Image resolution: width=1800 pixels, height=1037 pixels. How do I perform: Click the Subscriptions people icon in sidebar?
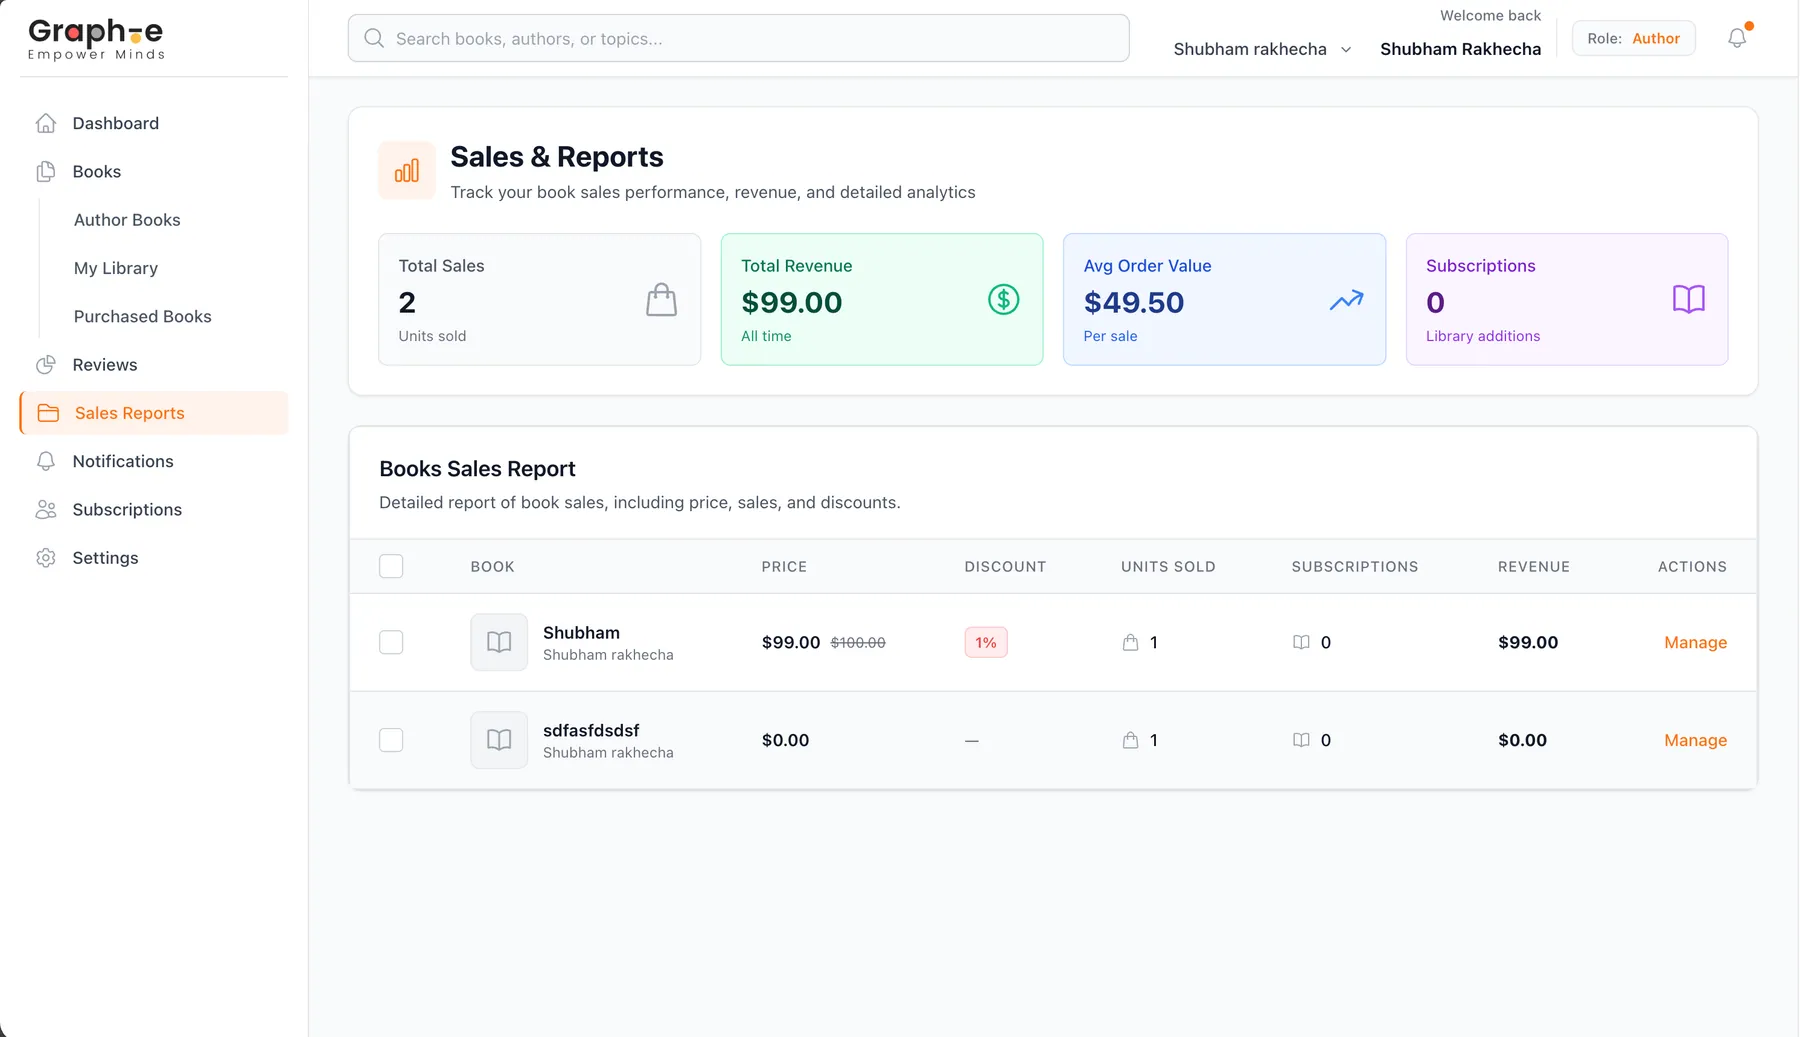[x=46, y=509]
